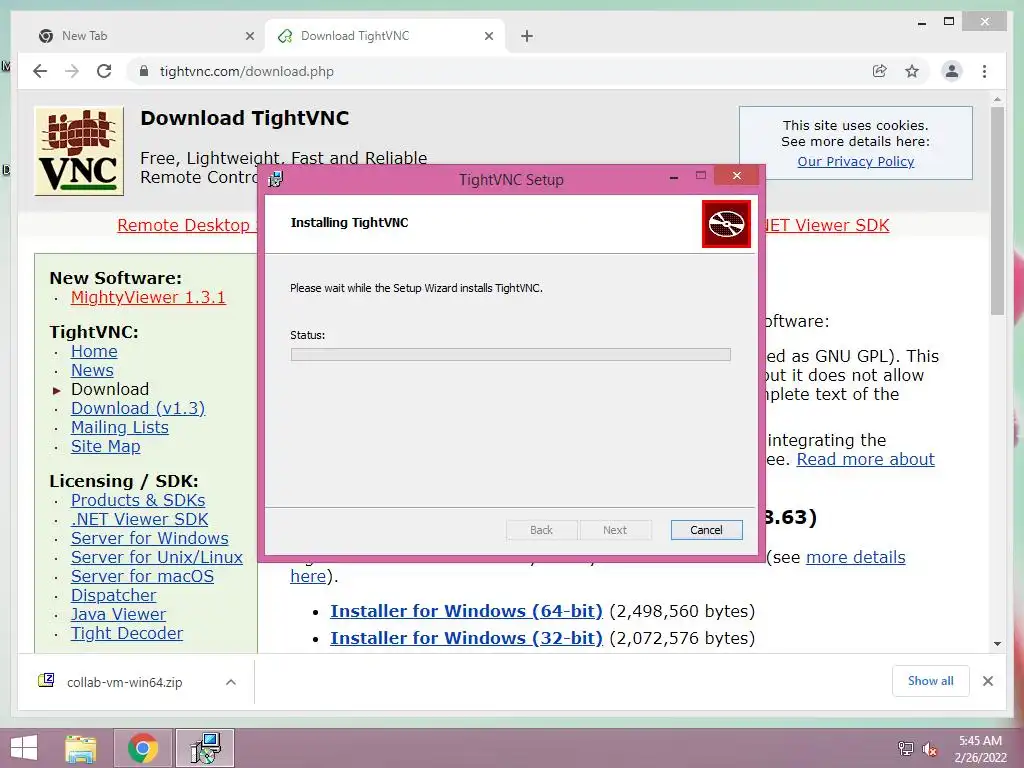Focus the address bar URL
The image size is (1024, 768).
pyautogui.click(x=246, y=71)
